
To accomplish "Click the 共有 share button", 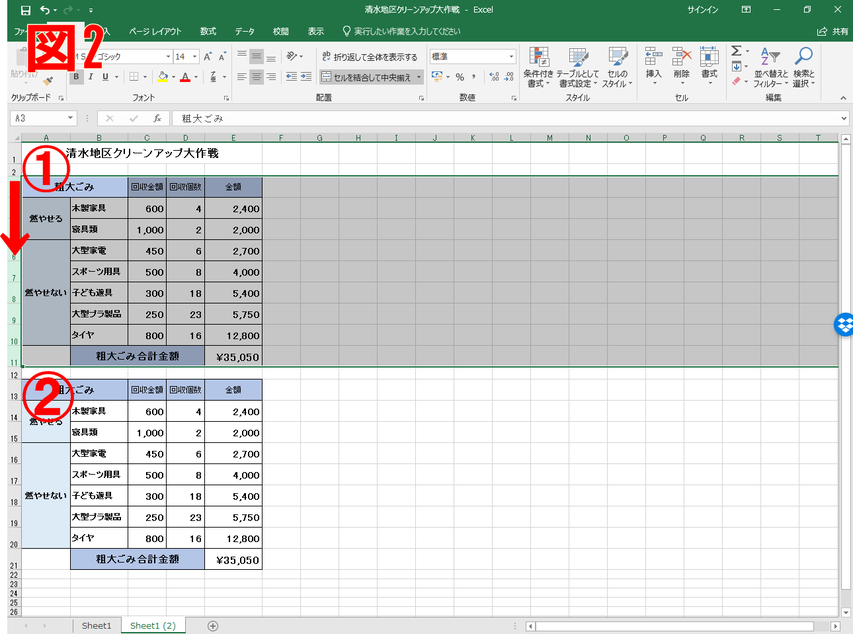I will point(833,32).
